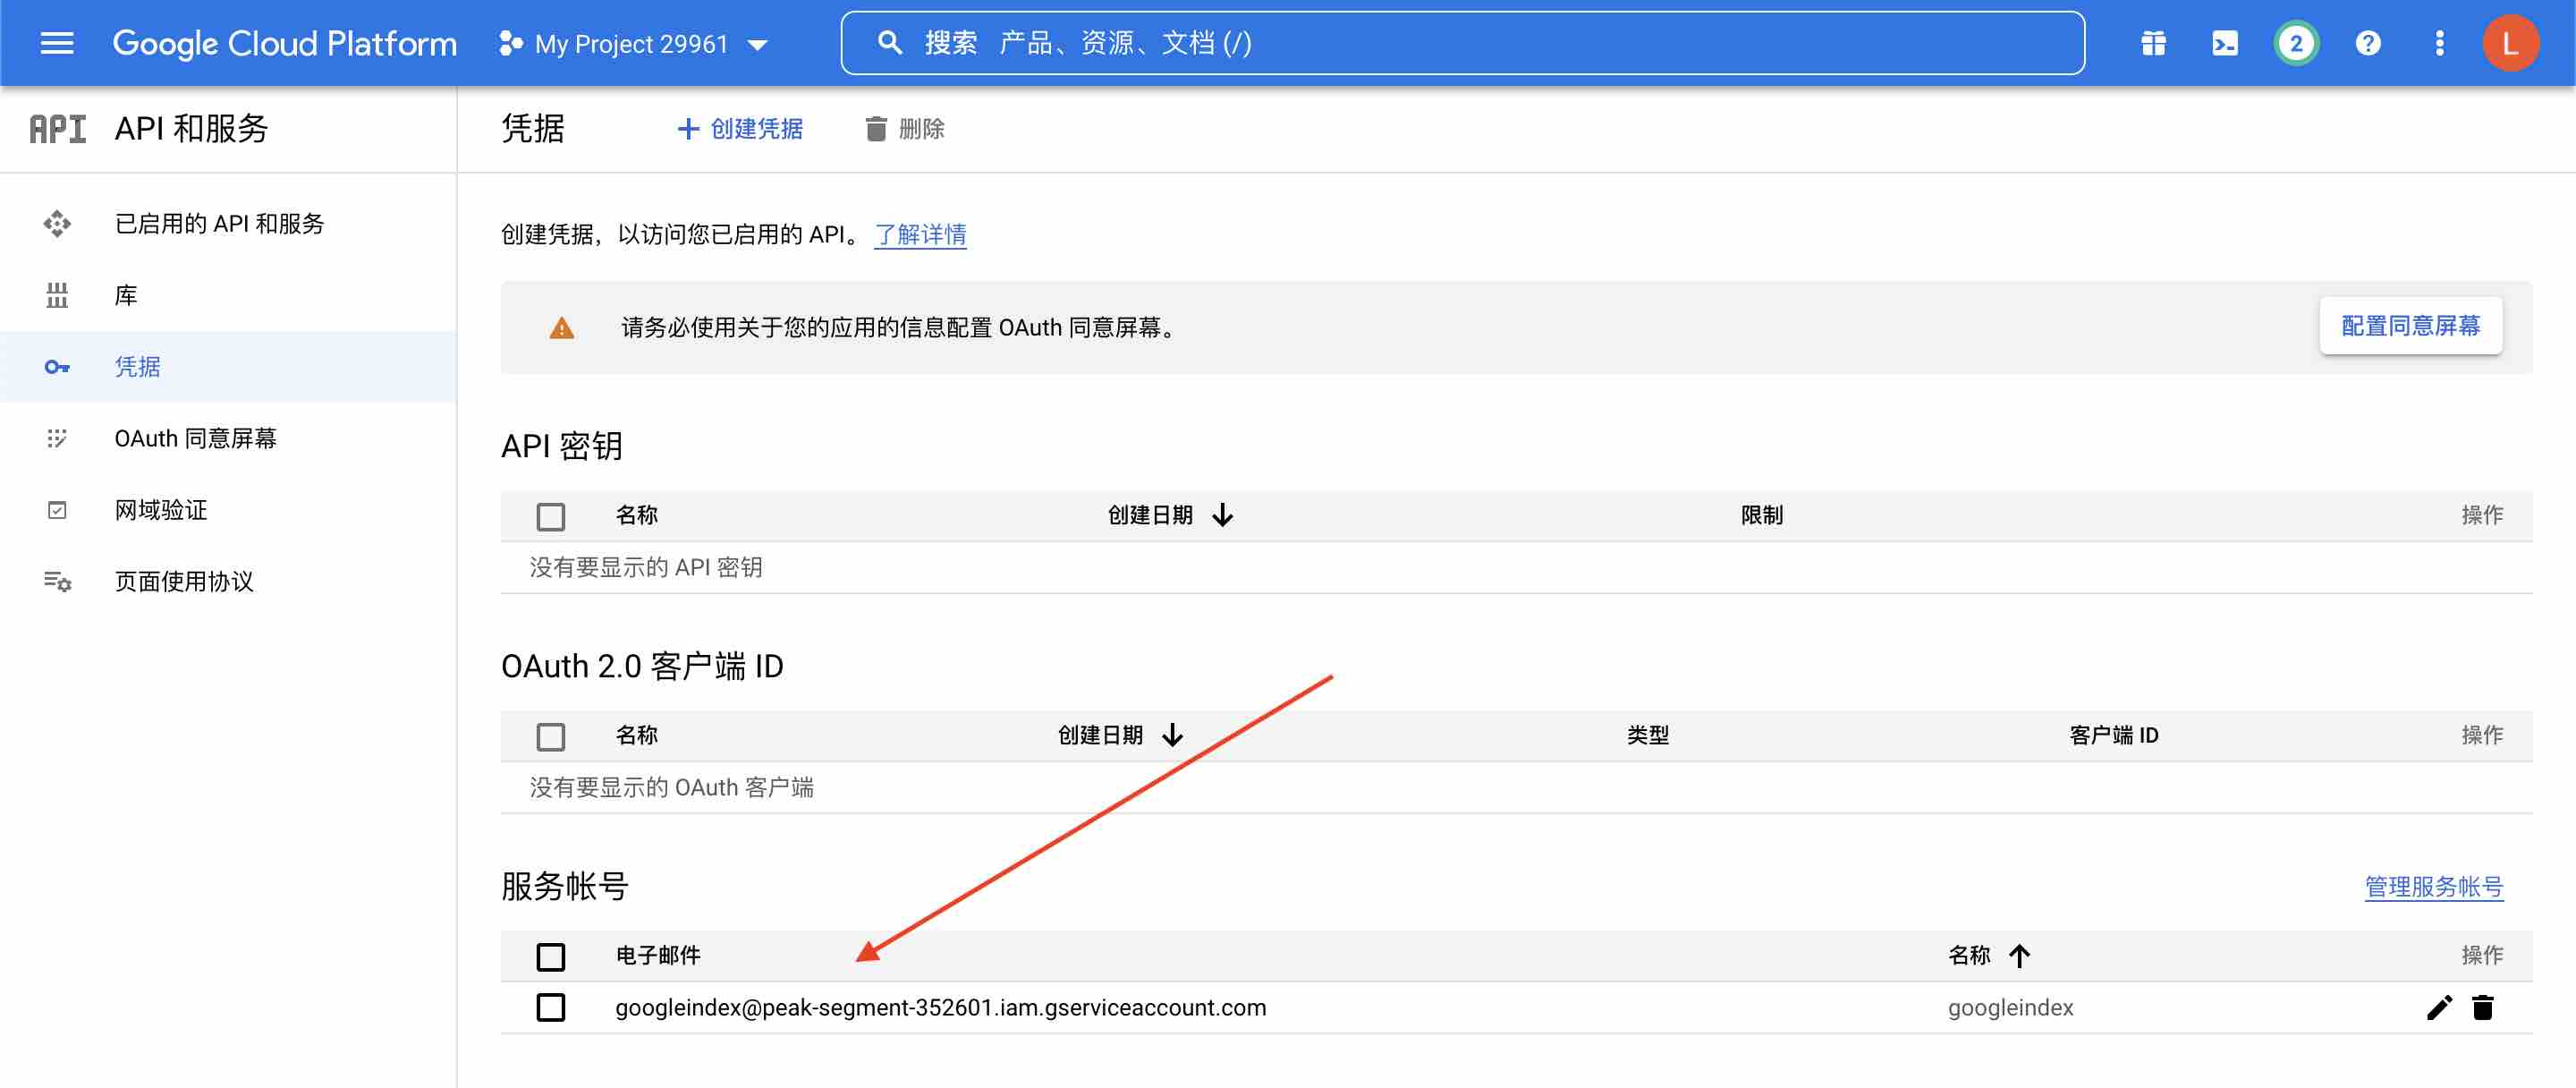Open the hamburger navigation menu

pos(57,43)
